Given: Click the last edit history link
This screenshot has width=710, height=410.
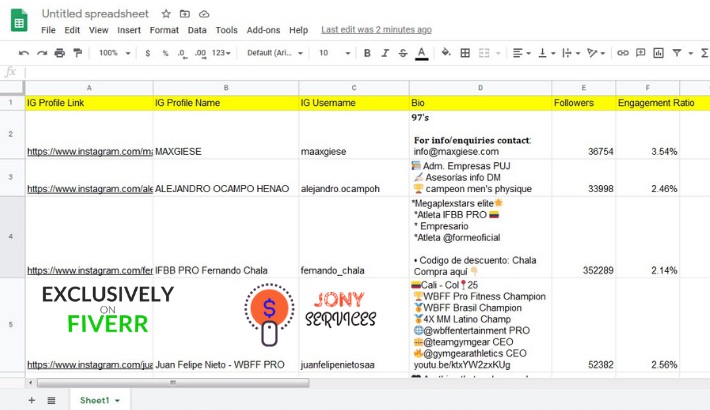Looking at the screenshot, I should click(376, 30).
